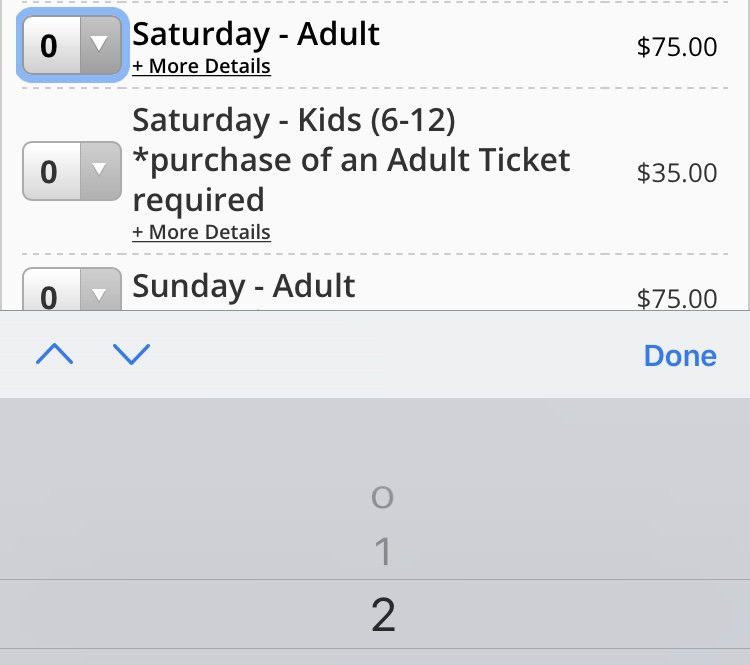Viewport: 750px width, 665px height.
Task: Open the Saturday - Kids quantity selector
Action: tap(71, 172)
